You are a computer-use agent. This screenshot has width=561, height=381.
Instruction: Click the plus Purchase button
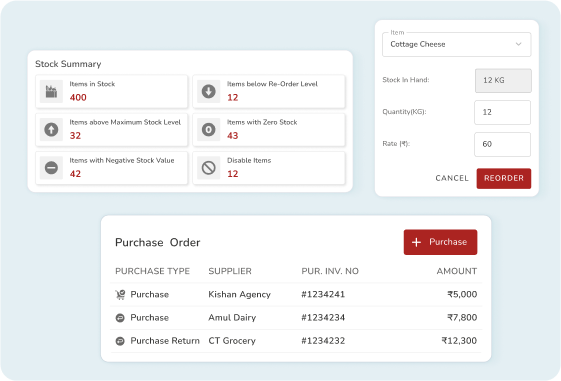pyautogui.click(x=440, y=242)
